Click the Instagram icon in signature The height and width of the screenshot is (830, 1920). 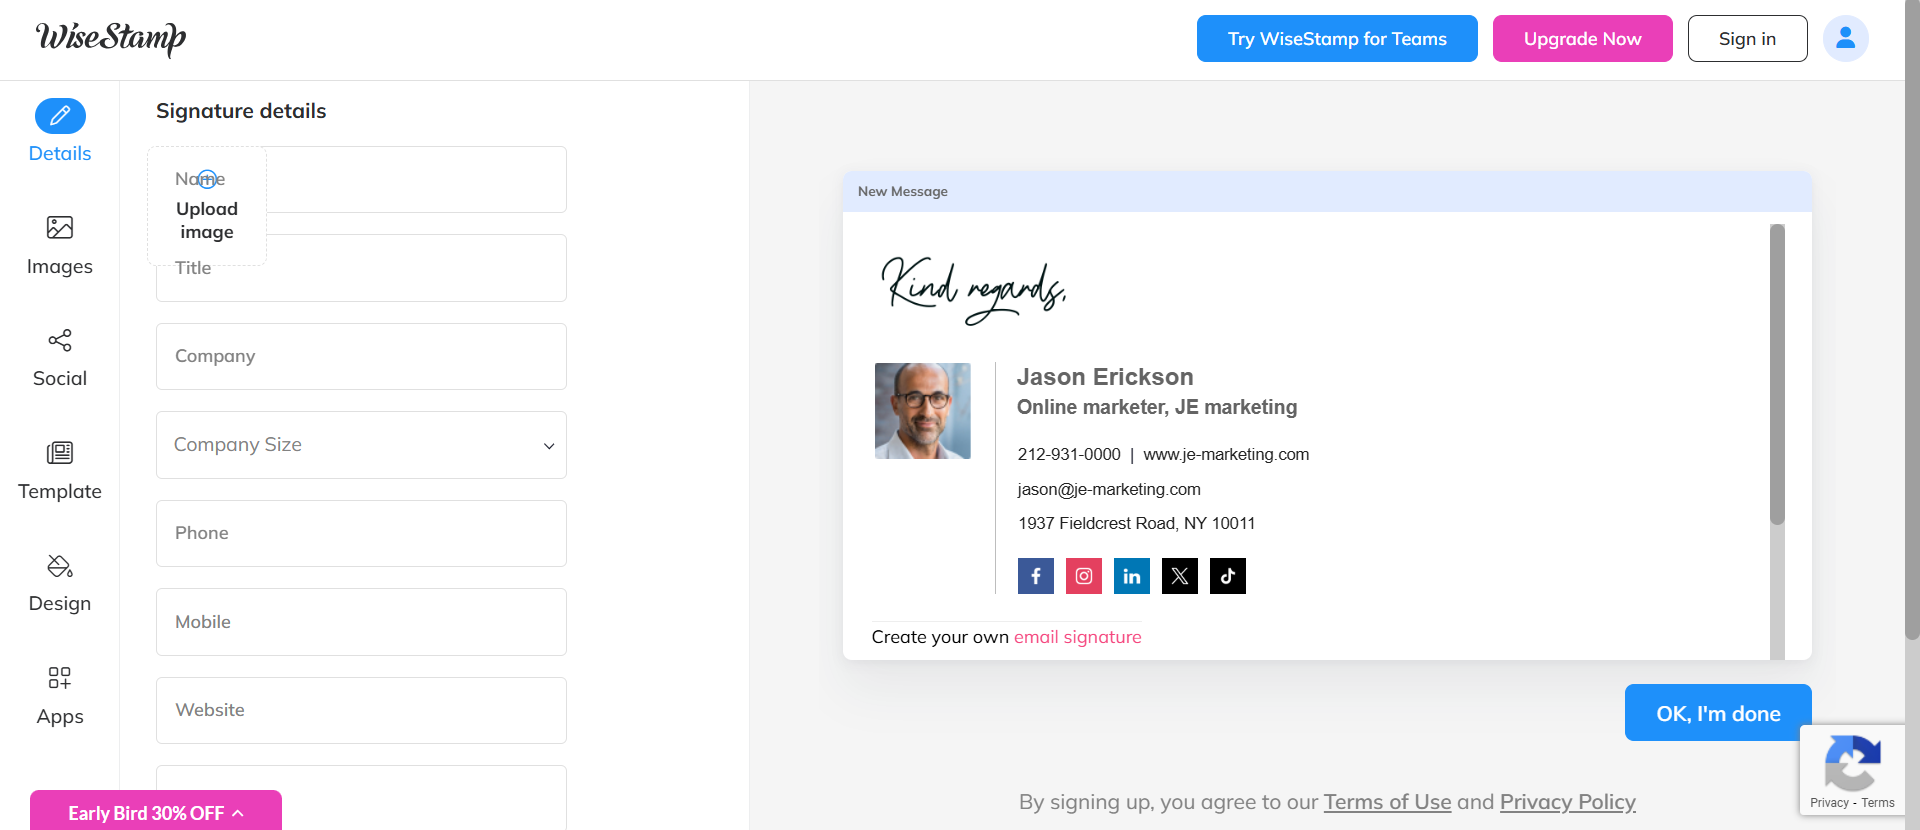(x=1083, y=576)
